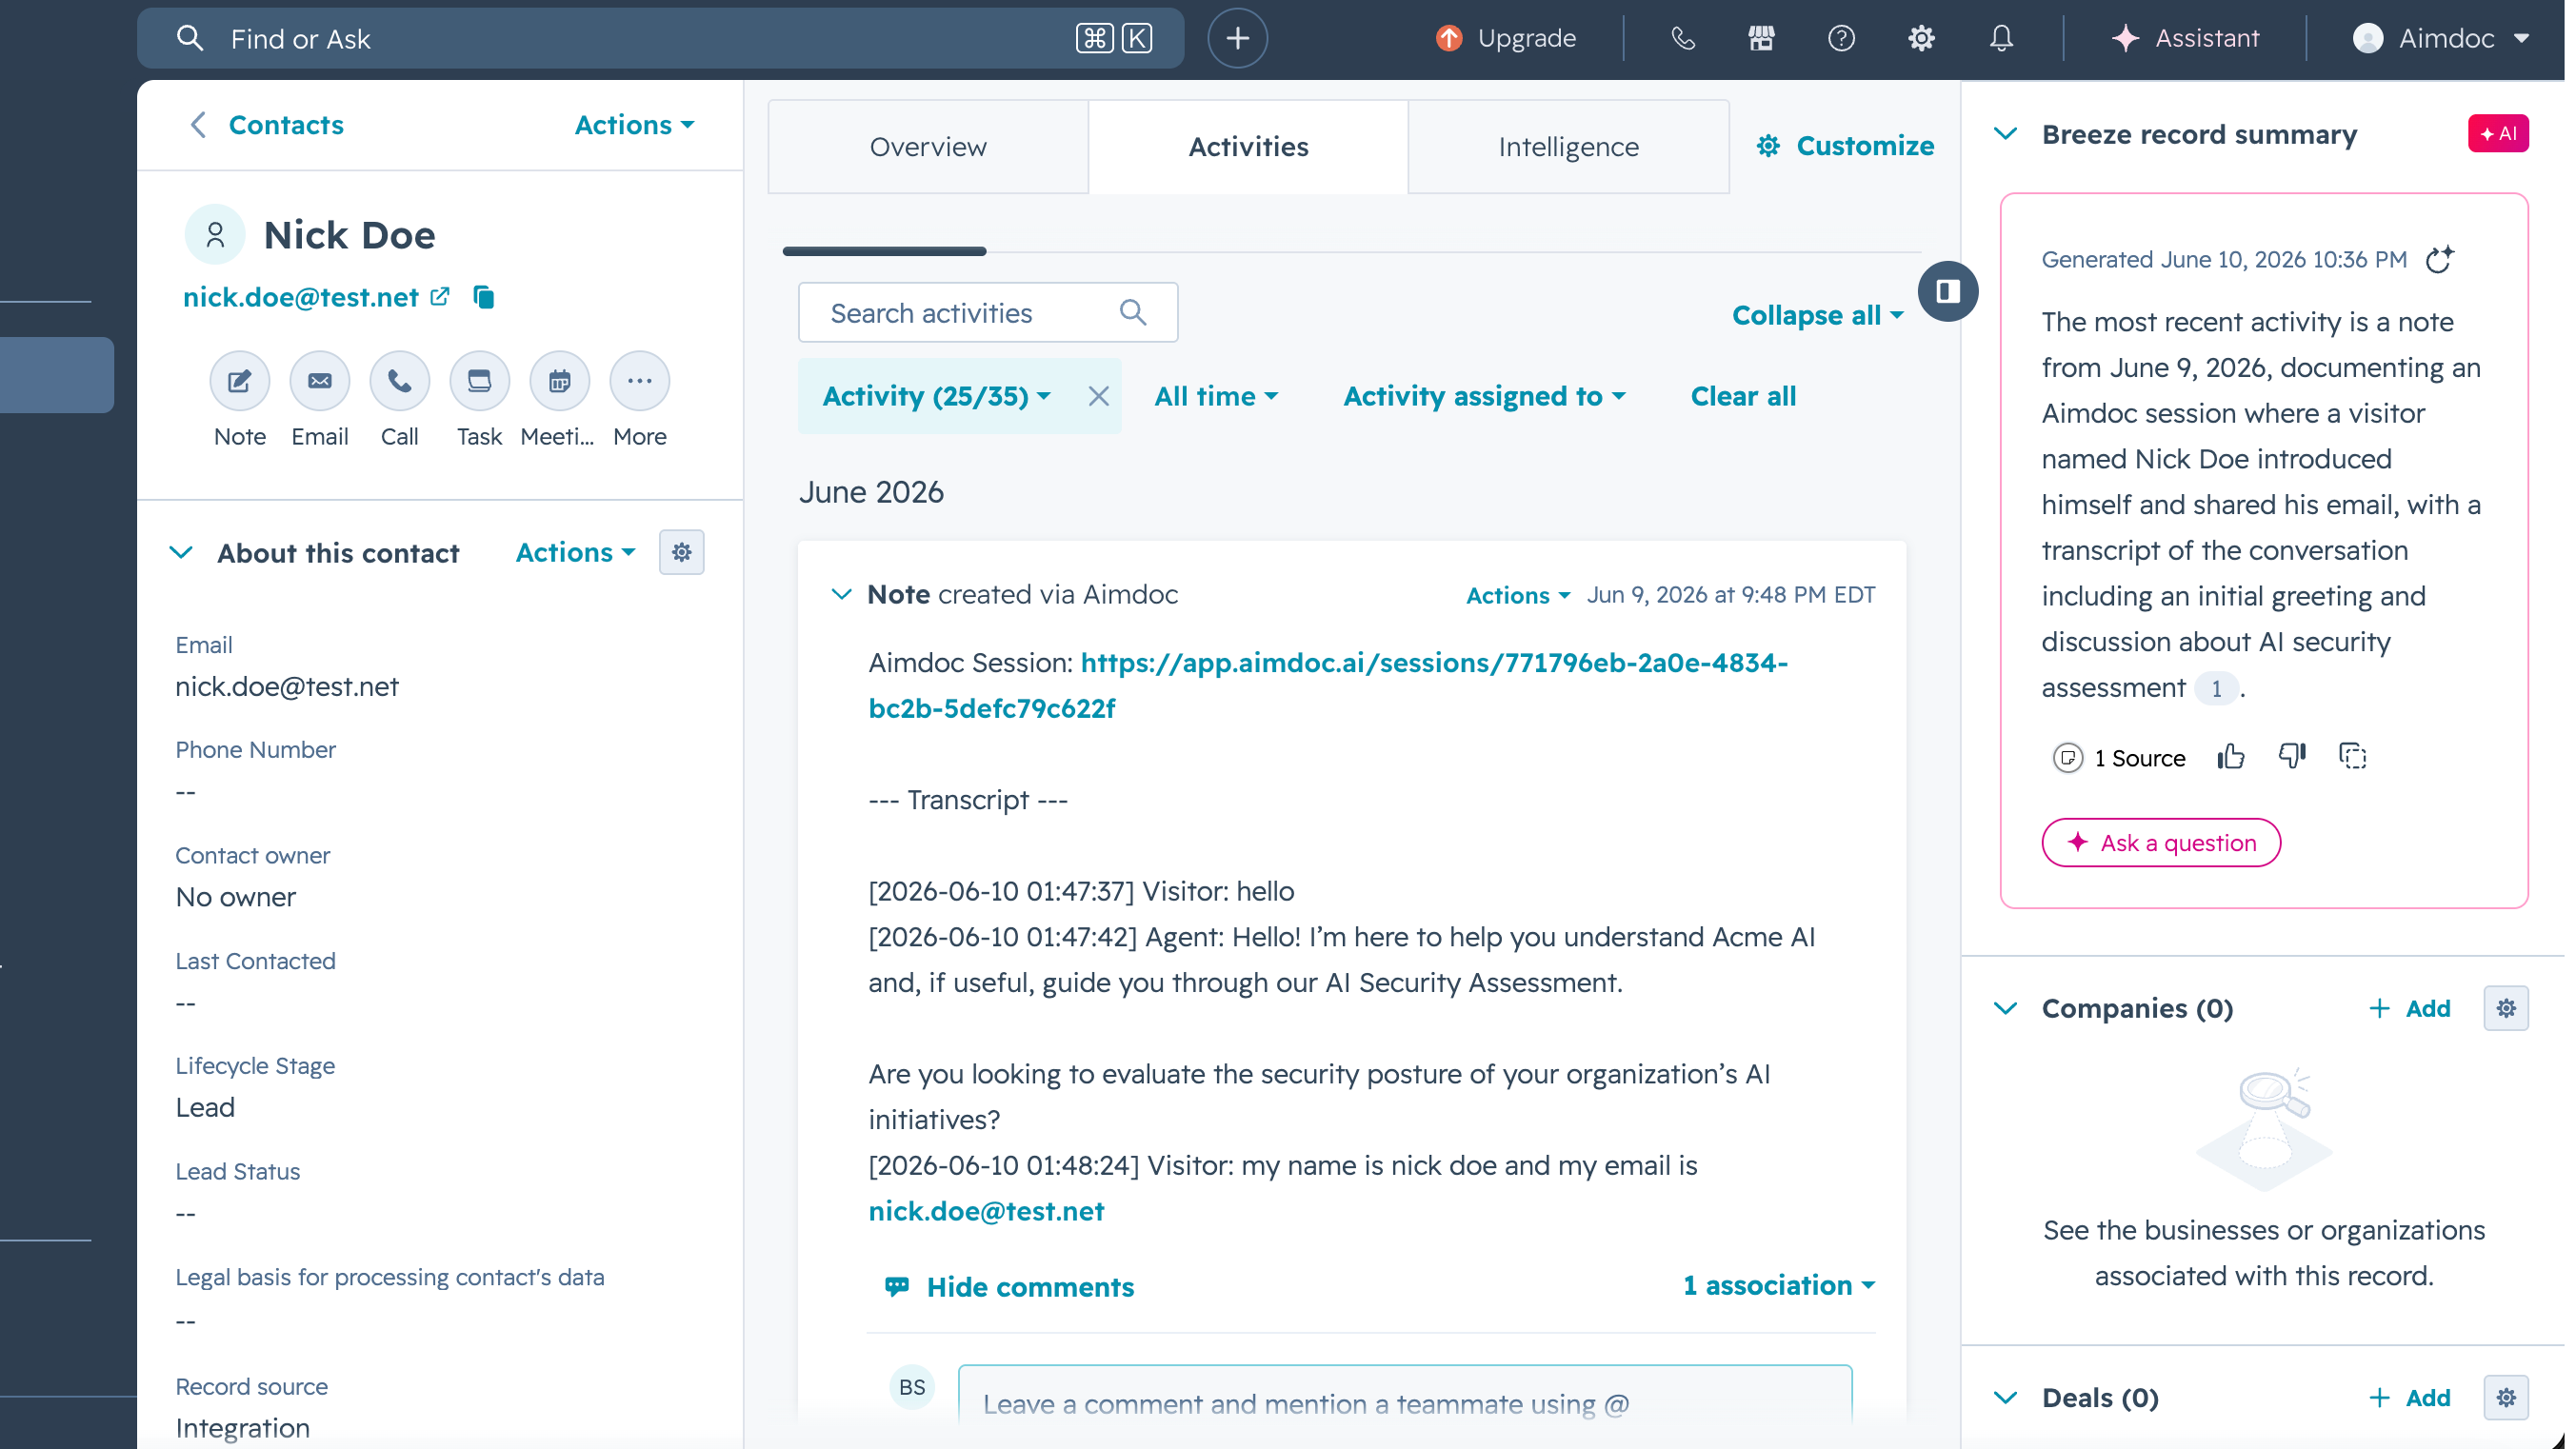Give the summary a thumbs down

point(2292,757)
